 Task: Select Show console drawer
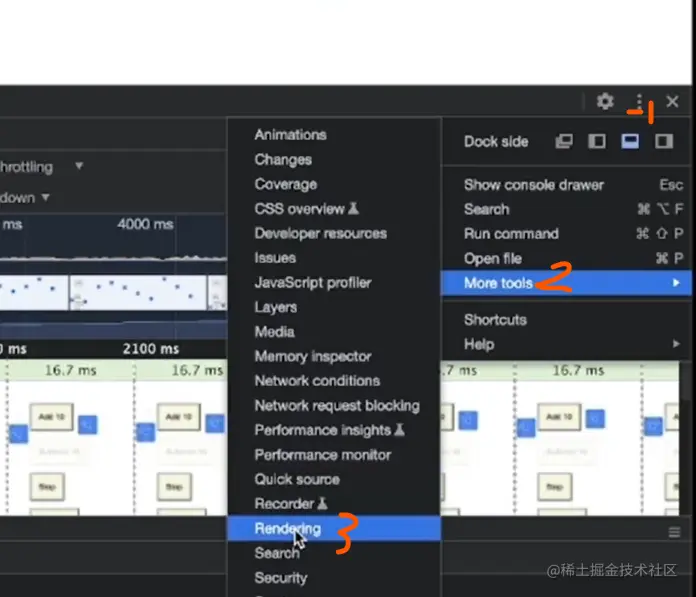[567, 185]
